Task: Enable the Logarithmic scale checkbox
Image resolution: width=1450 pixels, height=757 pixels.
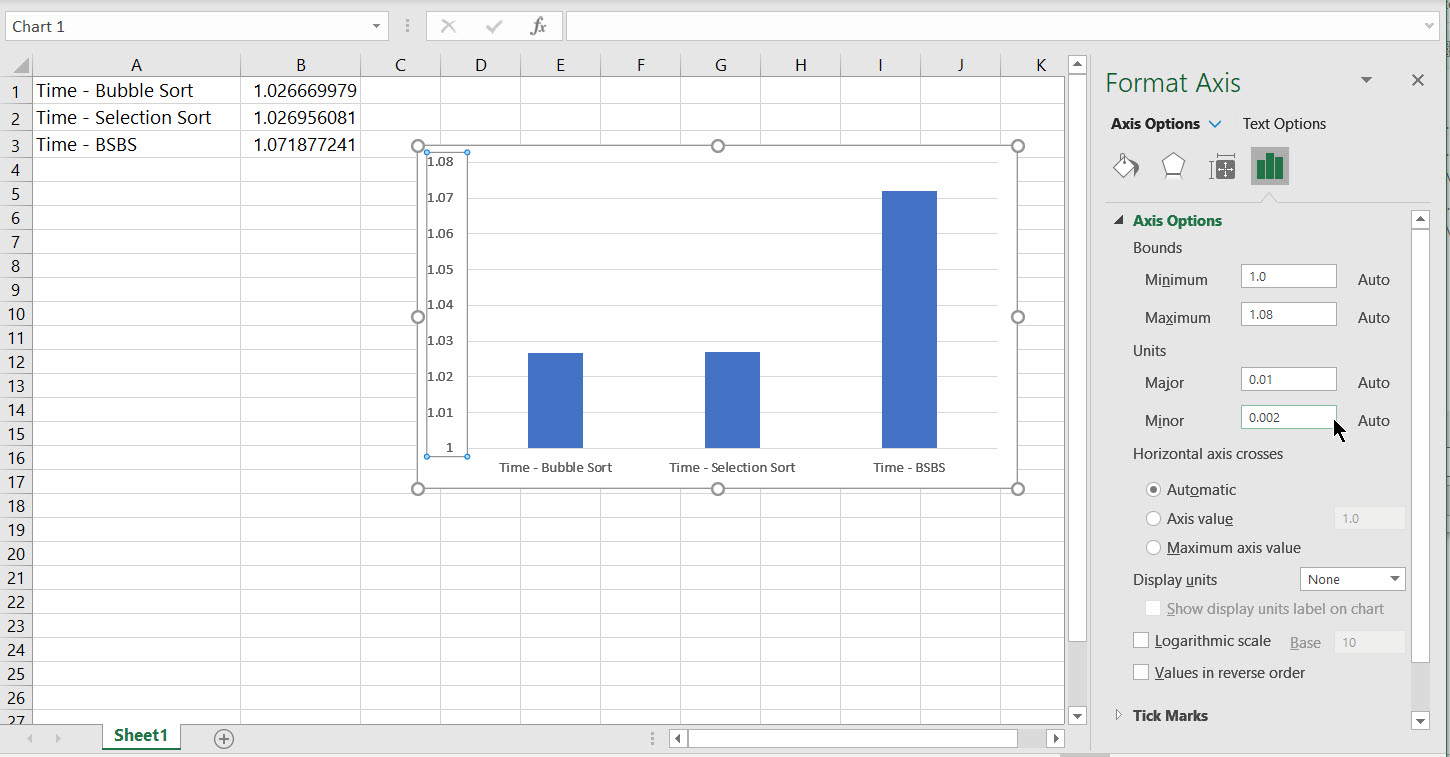Action: click(x=1141, y=641)
